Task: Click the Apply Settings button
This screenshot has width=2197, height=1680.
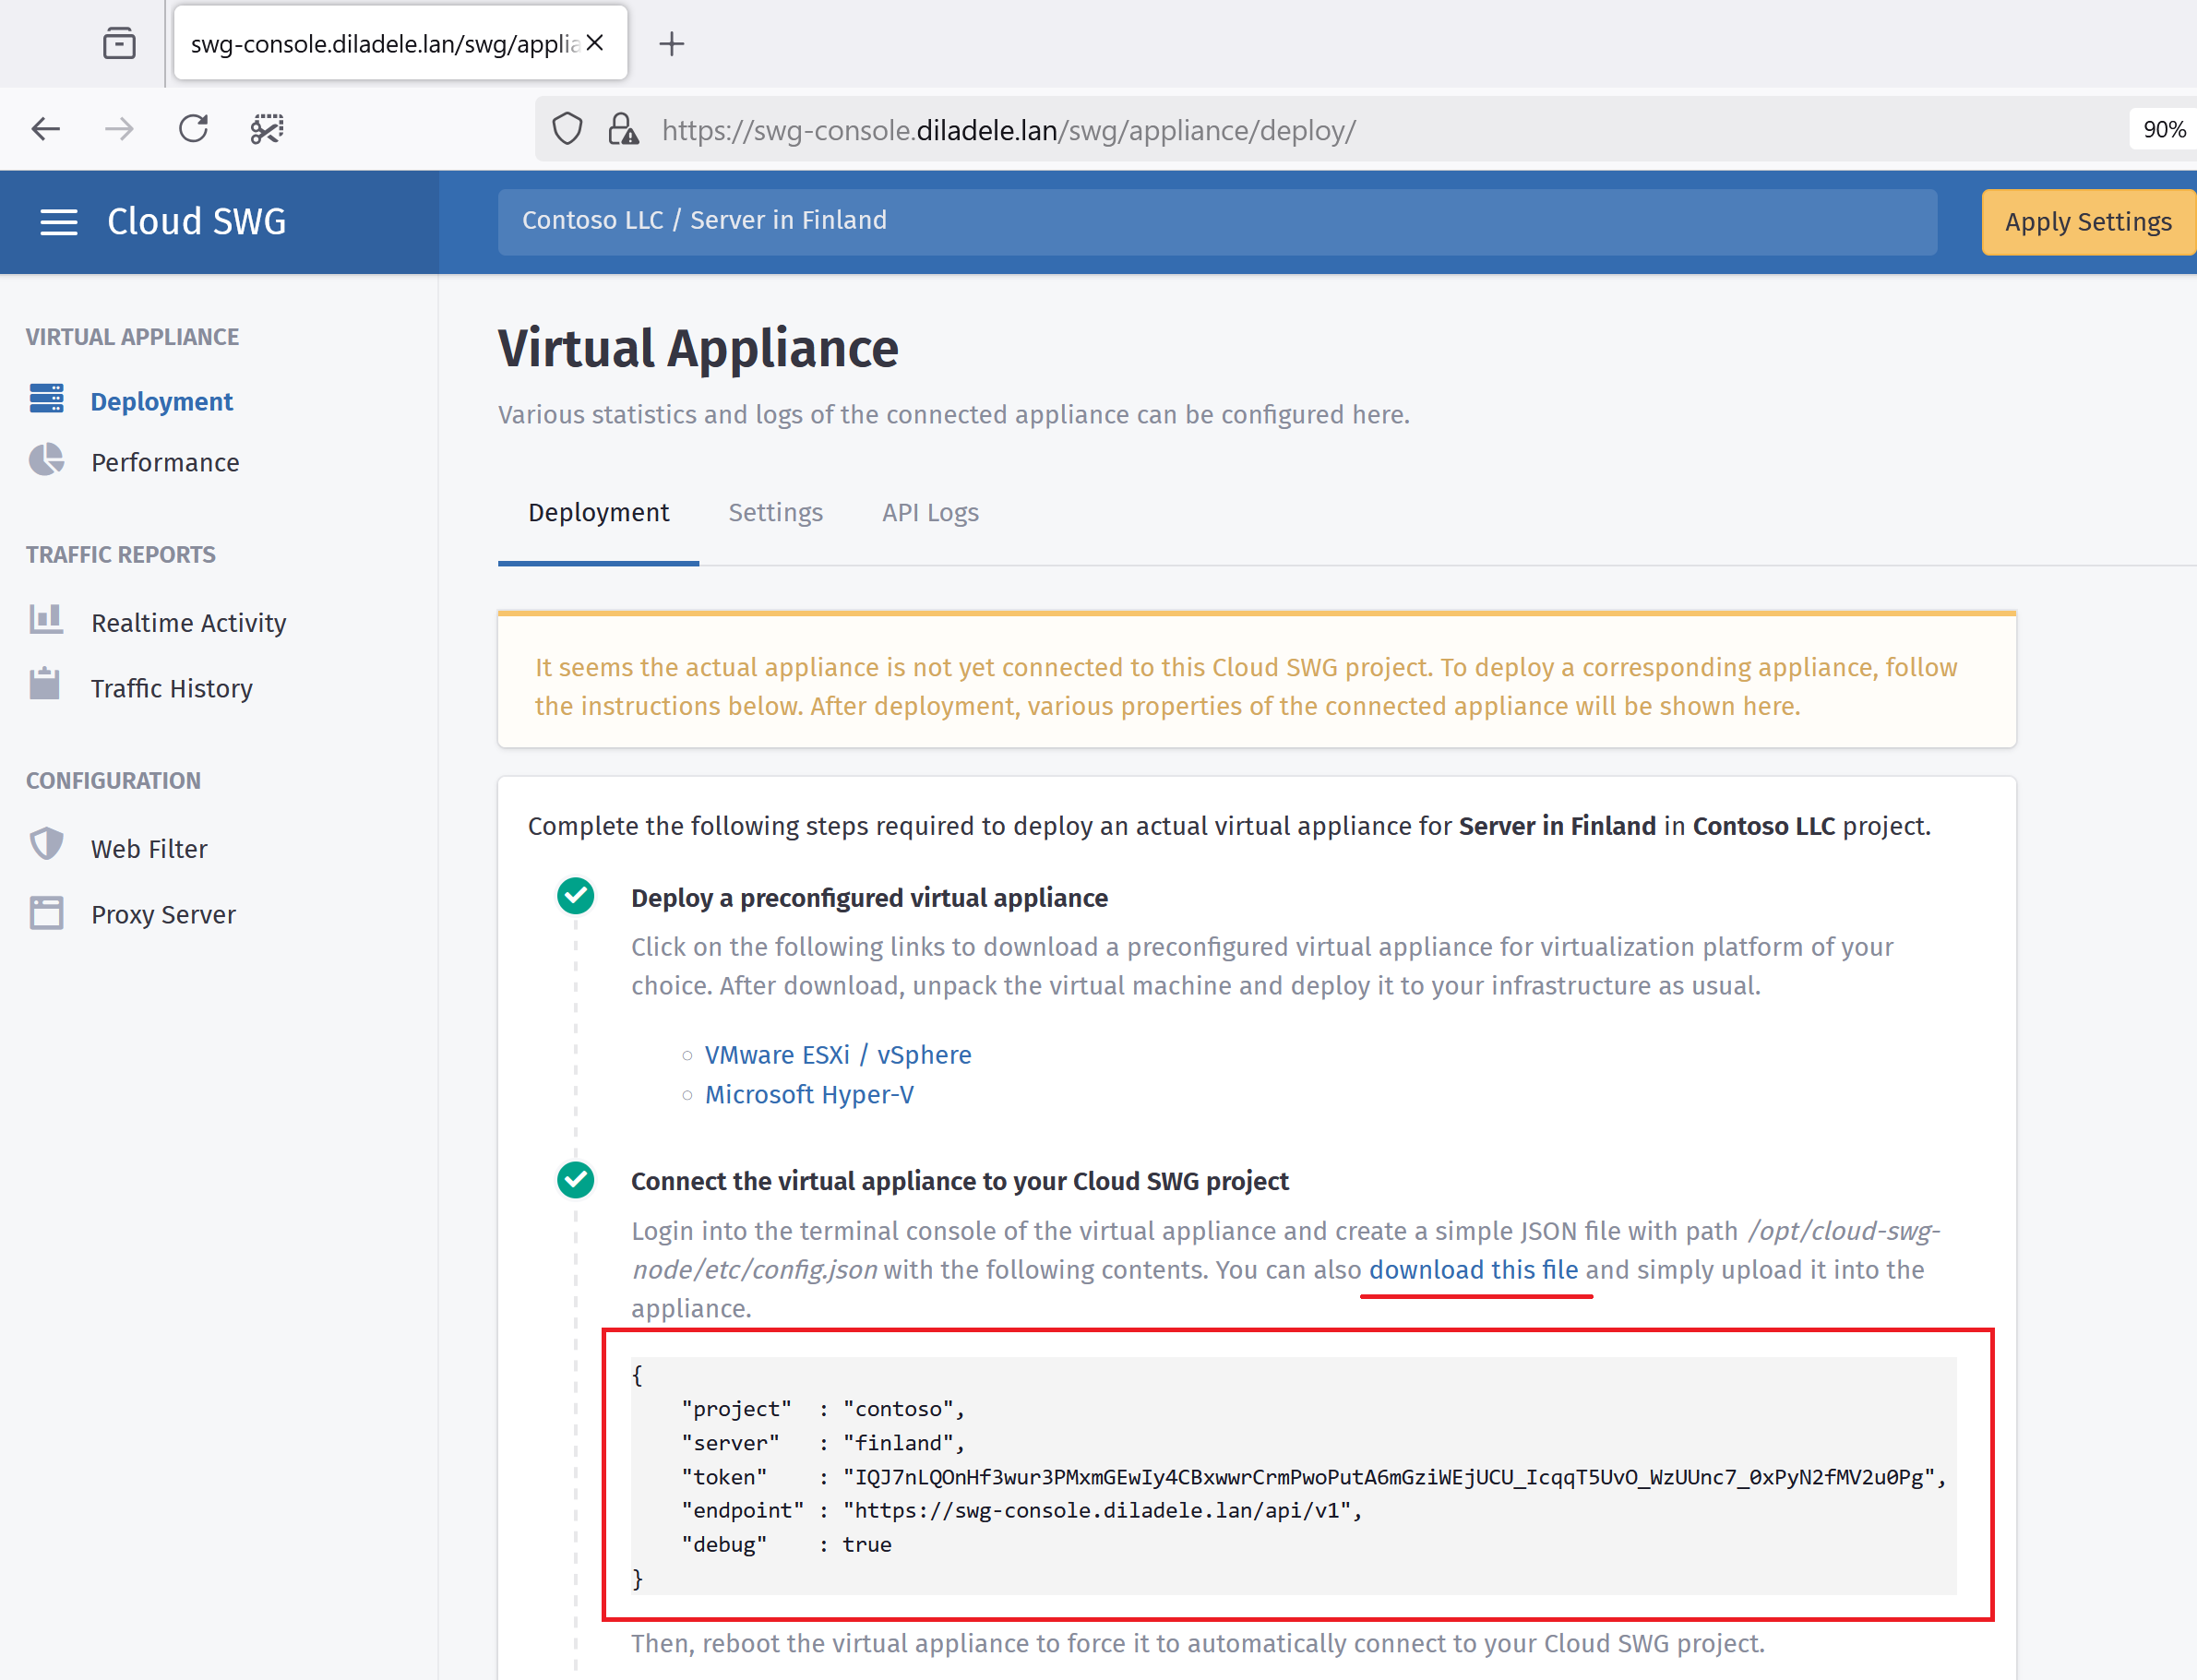Action: click(x=2088, y=222)
